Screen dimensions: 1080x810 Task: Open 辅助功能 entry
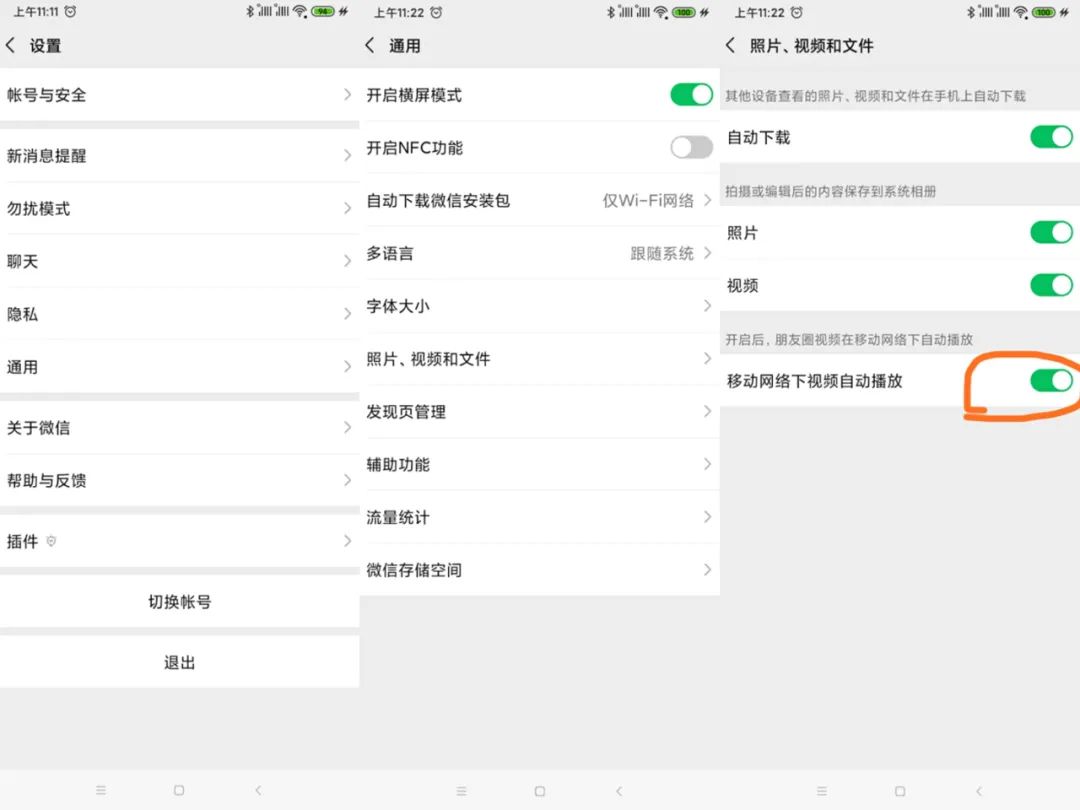pos(540,464)
